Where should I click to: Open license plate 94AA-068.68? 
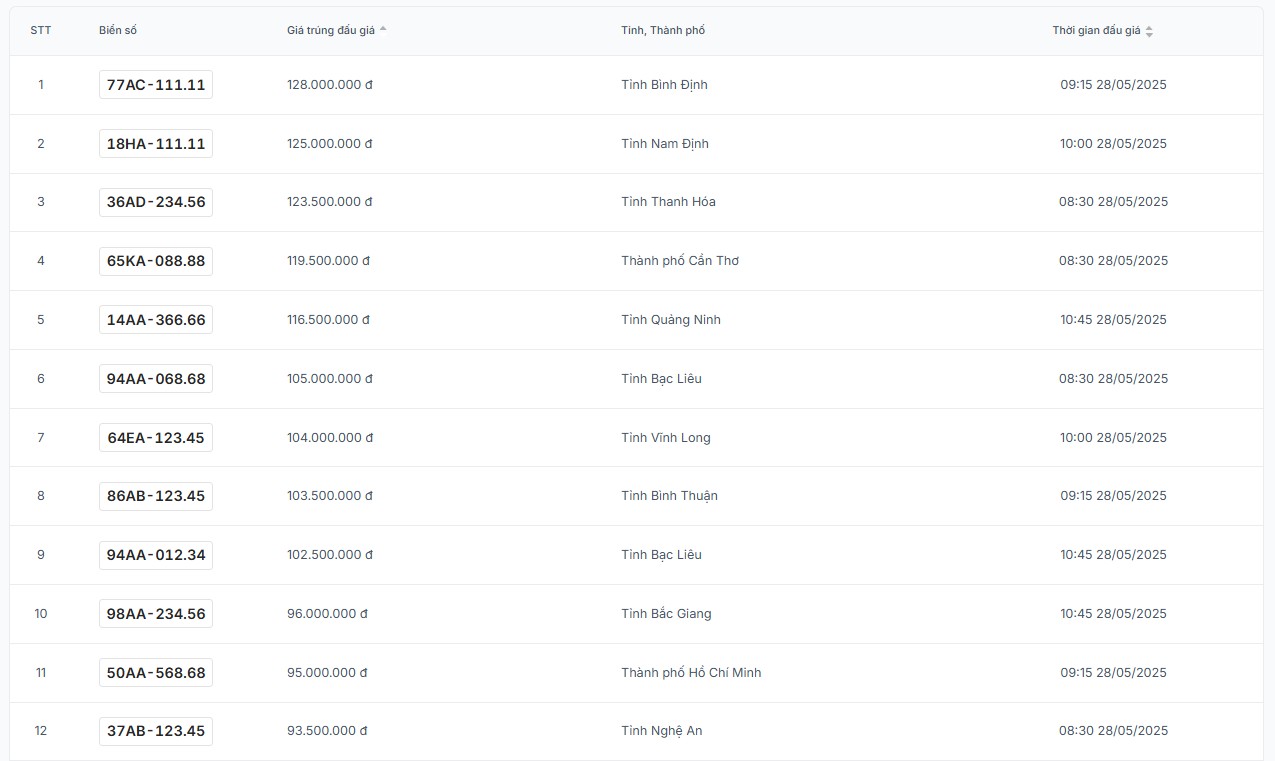pyautogui.click(x=156, y=379)
